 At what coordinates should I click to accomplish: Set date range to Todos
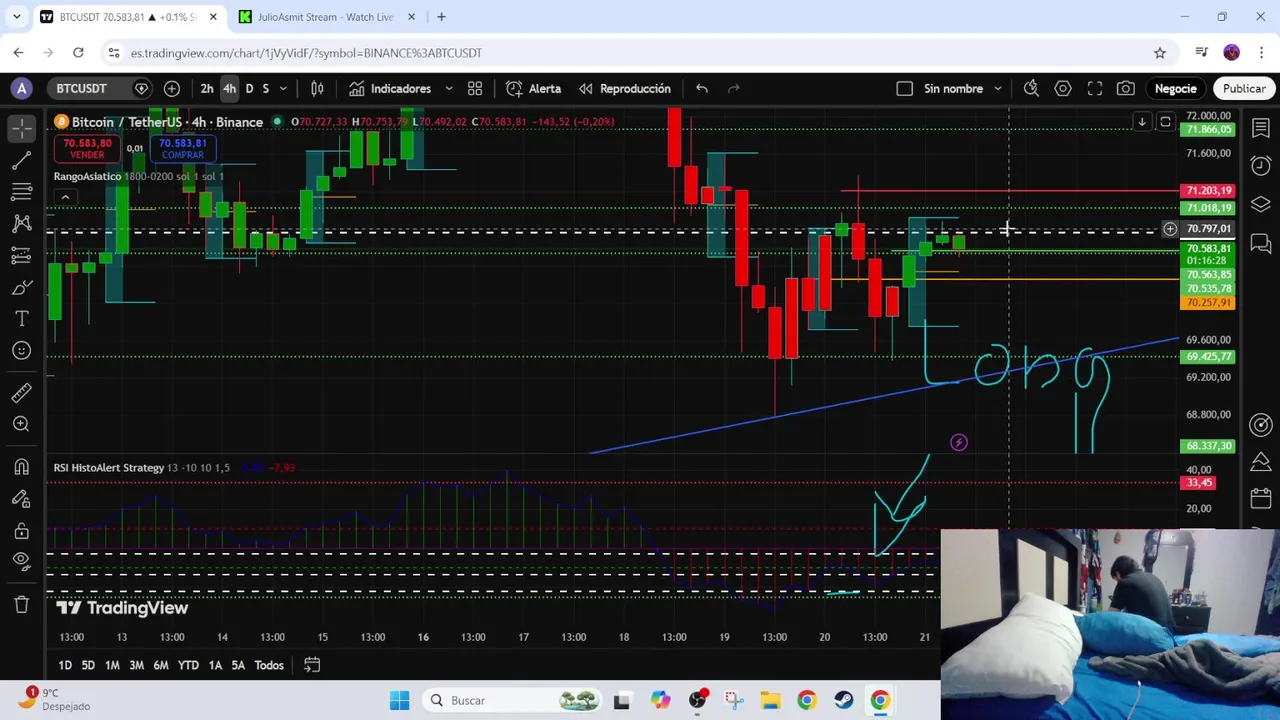(x=269, y=665)
